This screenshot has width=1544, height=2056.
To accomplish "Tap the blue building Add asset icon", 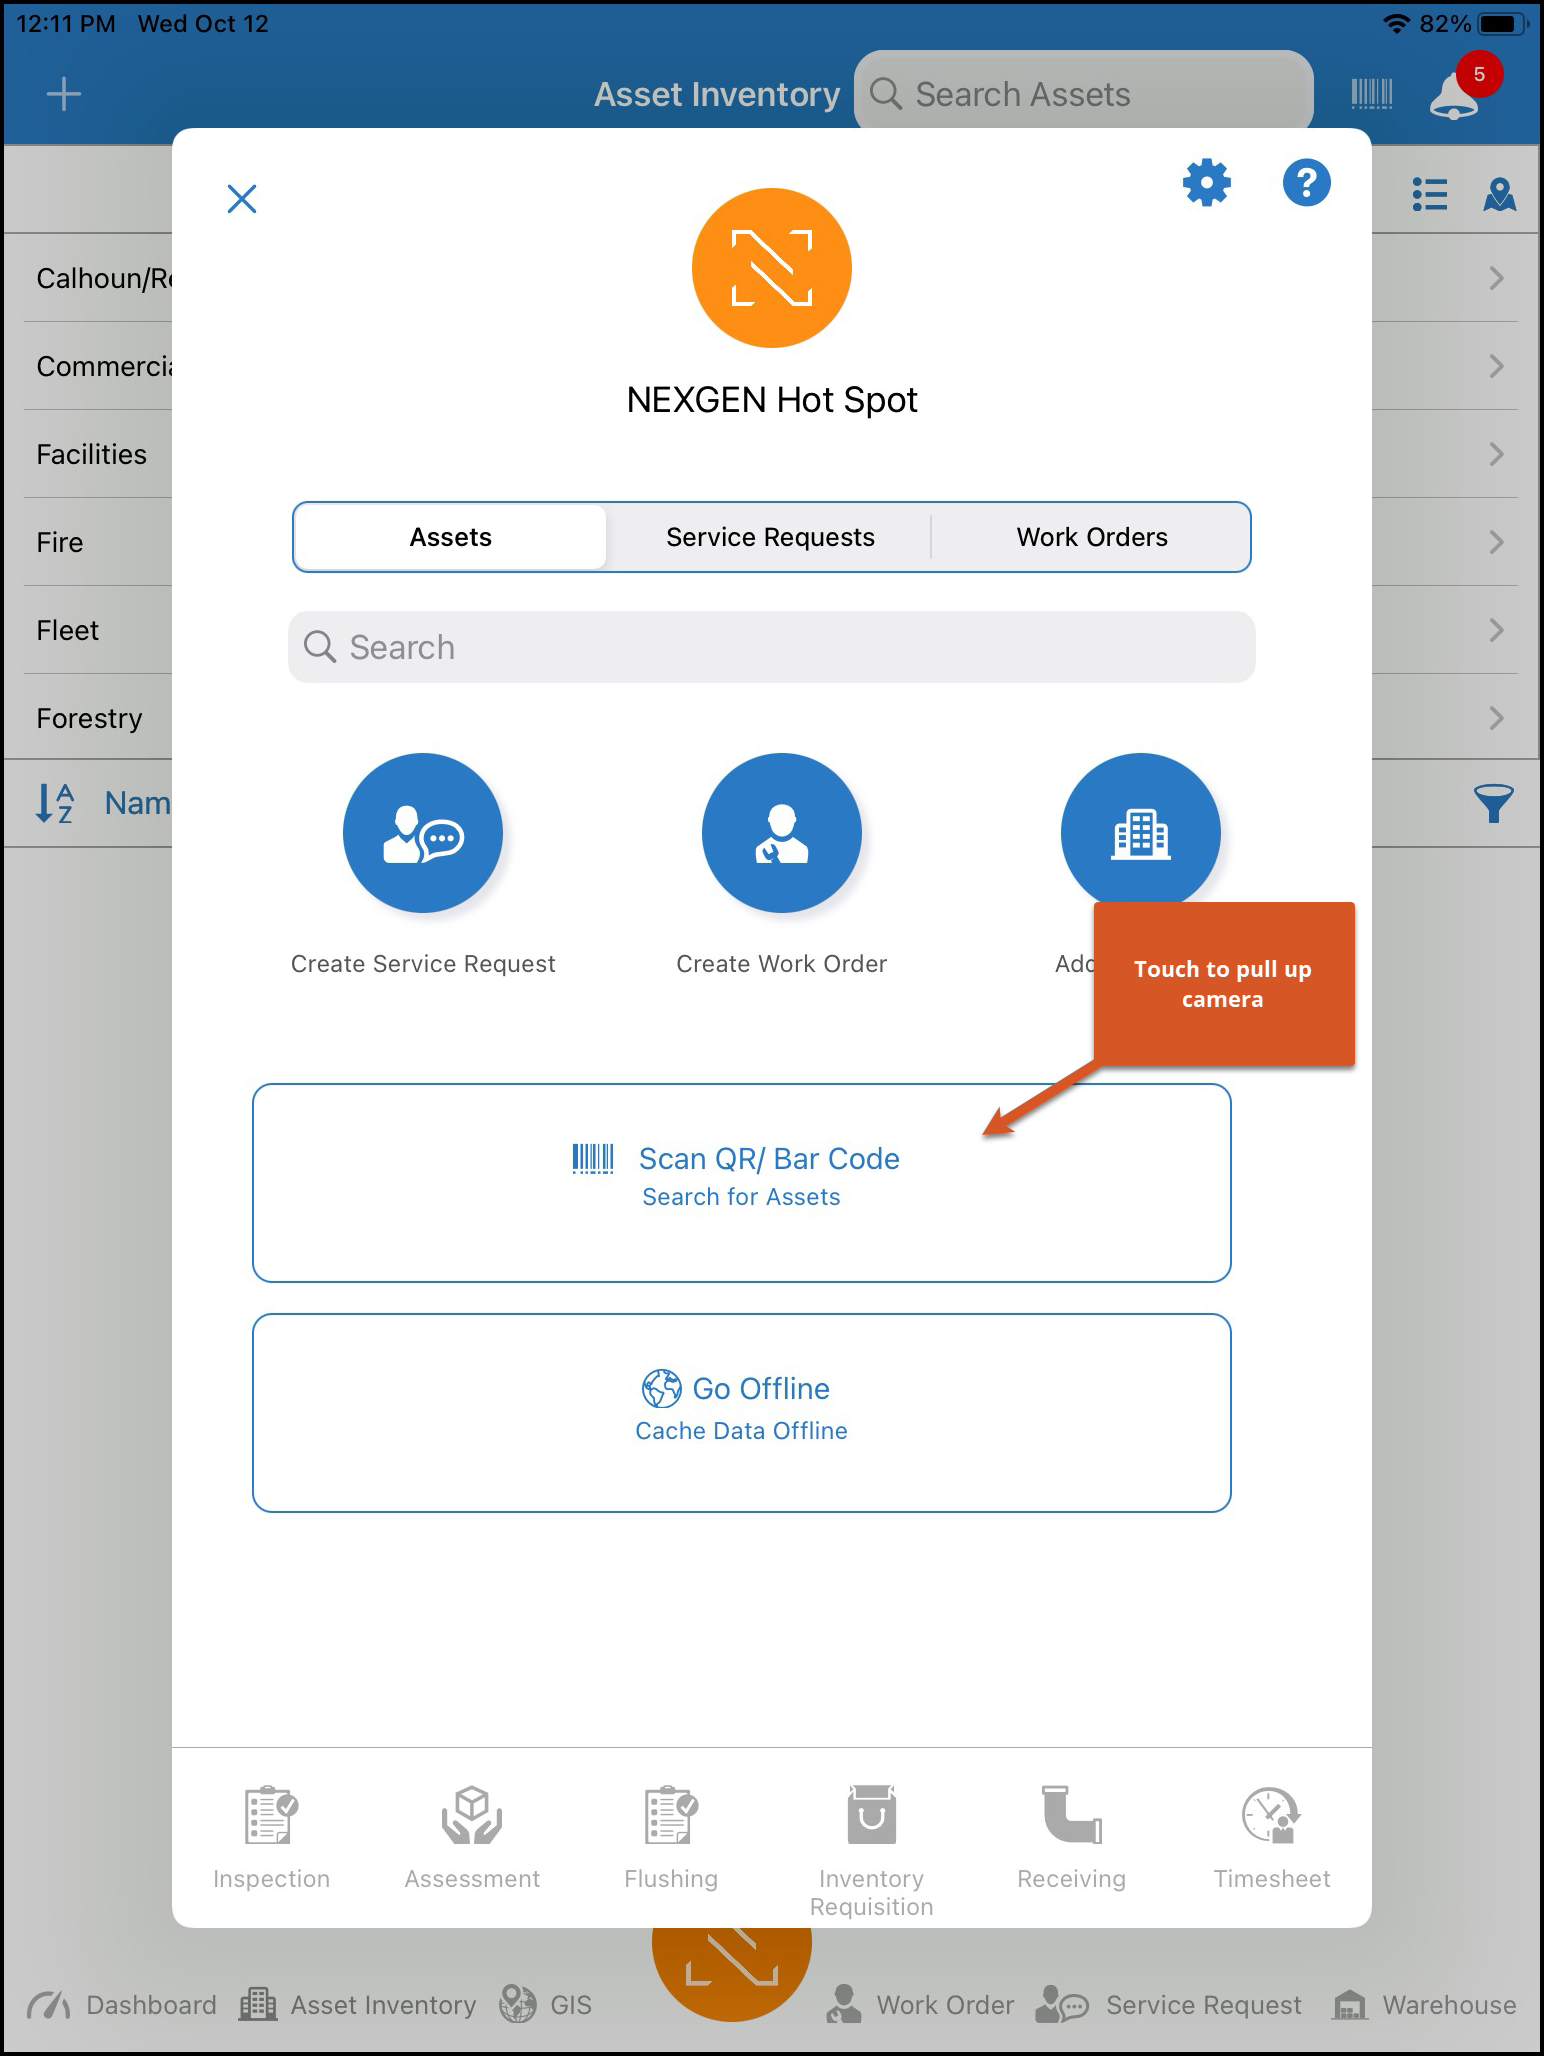I will coord(1141,833).
